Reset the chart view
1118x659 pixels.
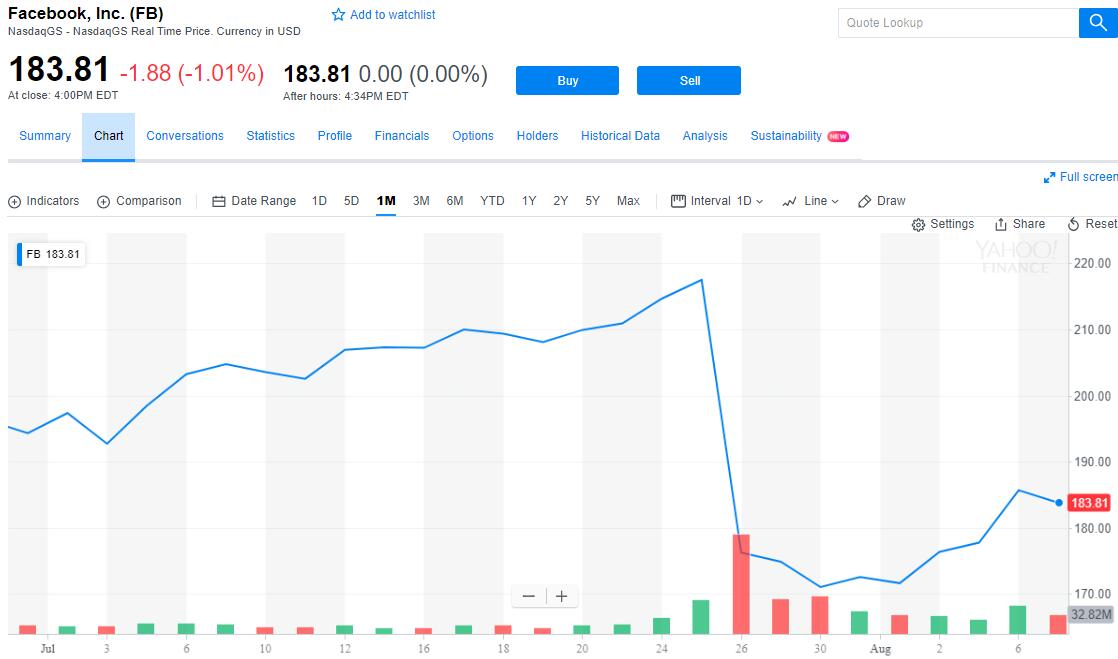1075,225
